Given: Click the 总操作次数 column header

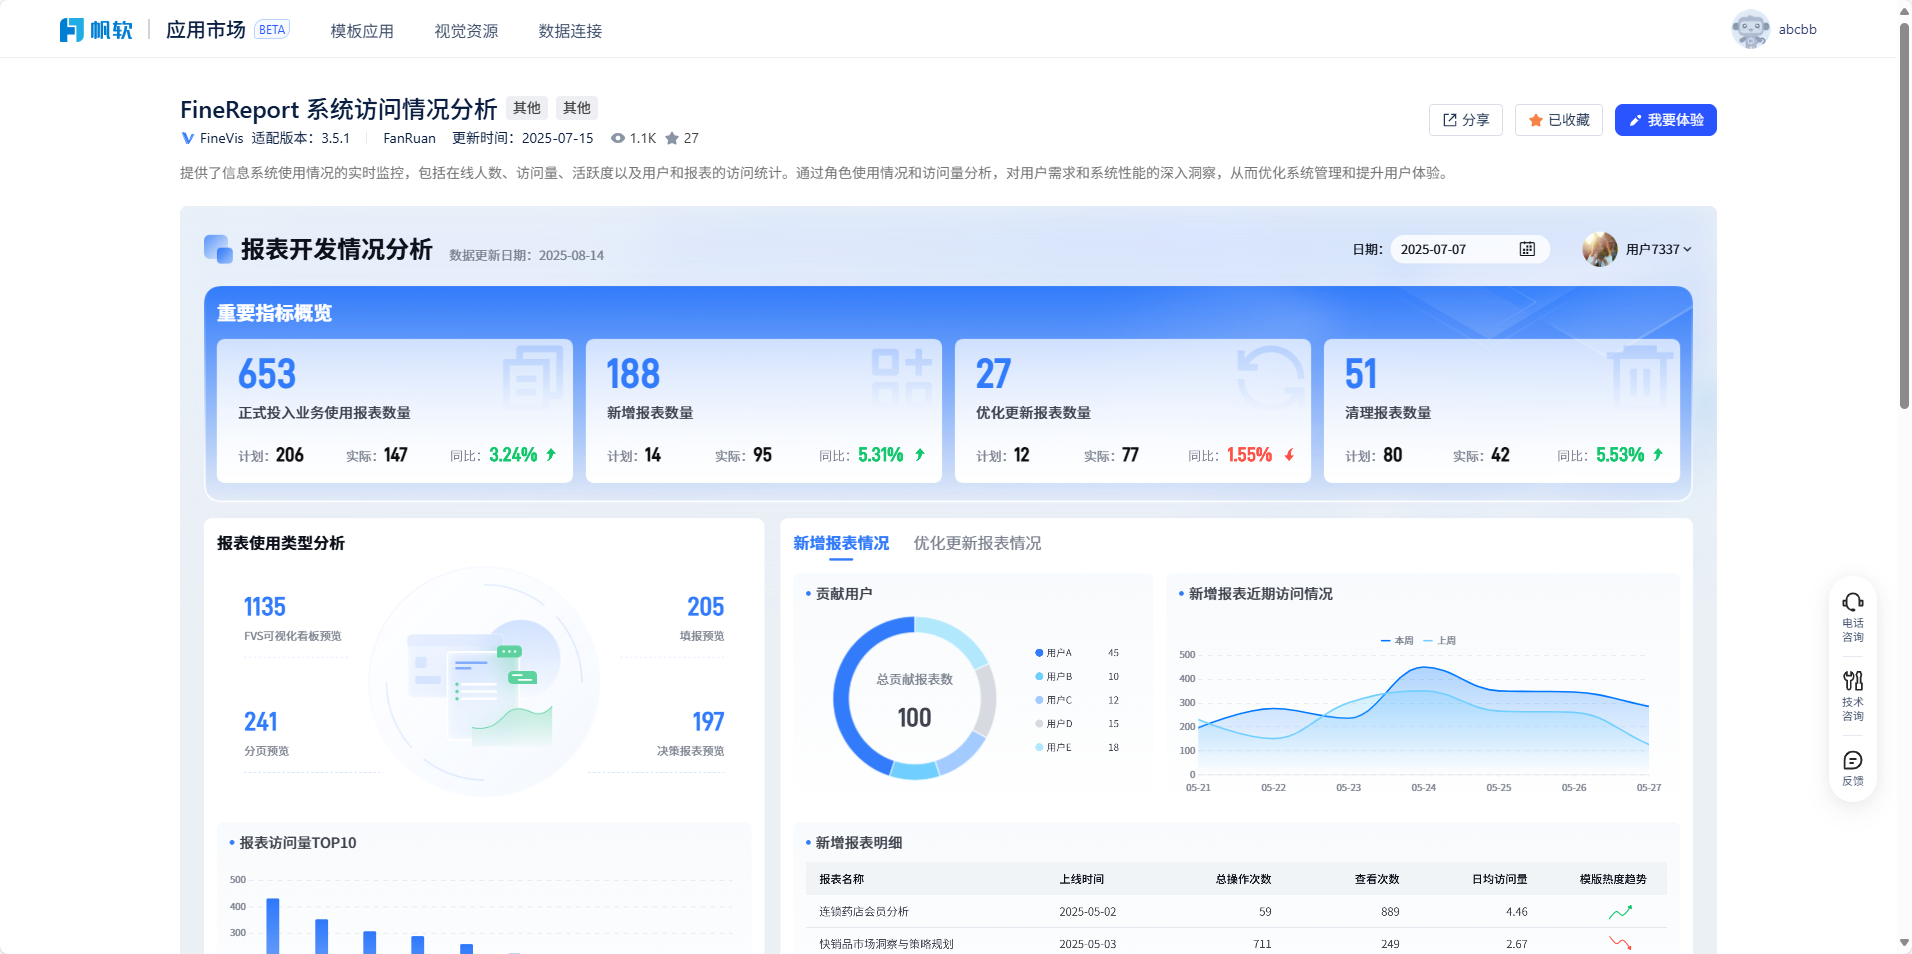Looking at the screenshot, I should point(1243,879).
